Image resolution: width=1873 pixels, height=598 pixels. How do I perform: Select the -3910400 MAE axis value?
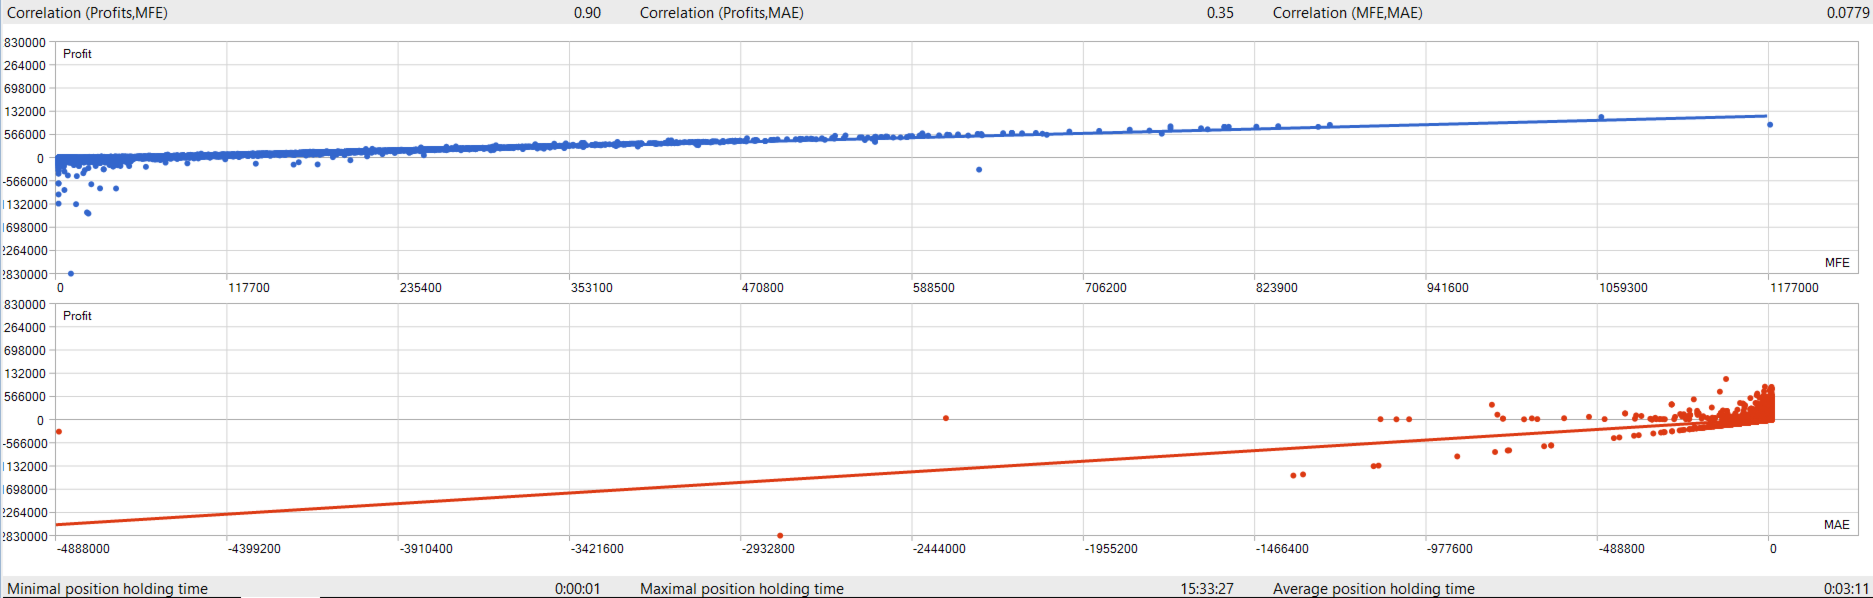point(426,549)
